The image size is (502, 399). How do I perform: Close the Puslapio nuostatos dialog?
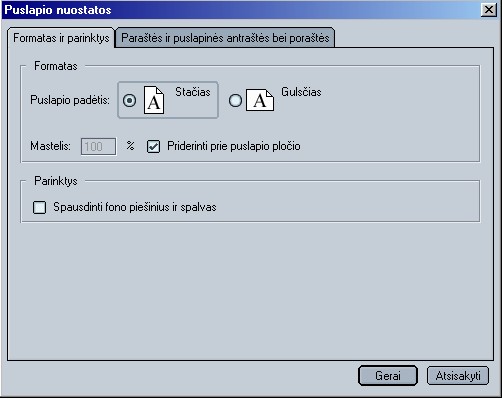click(489, 10)
